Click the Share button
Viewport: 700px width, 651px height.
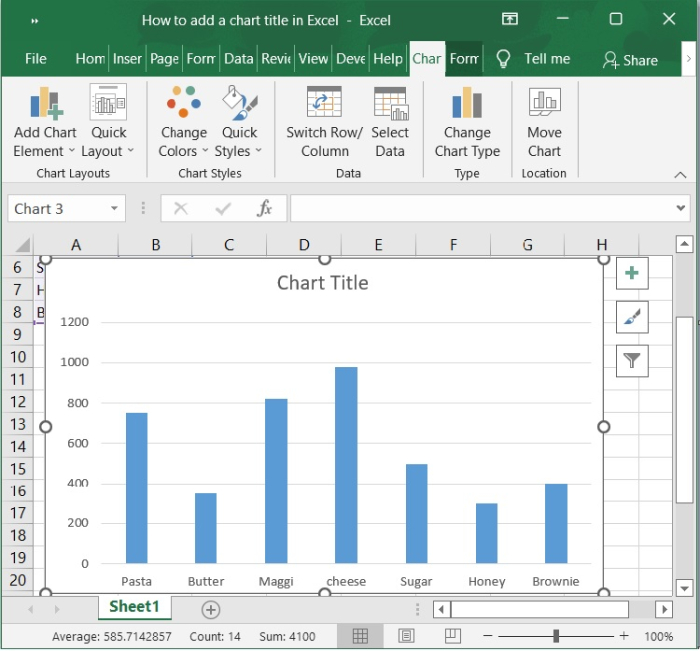click(x=630, y=60)
